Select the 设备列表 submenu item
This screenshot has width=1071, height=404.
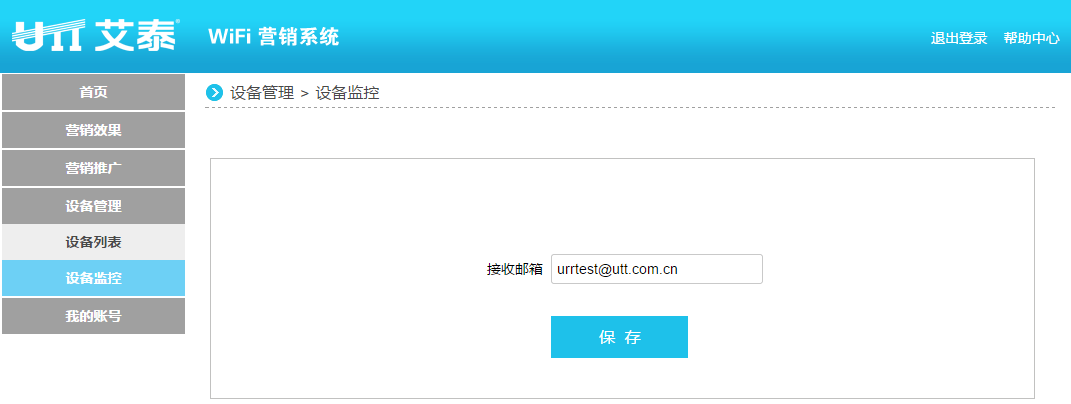click(94, 242)
